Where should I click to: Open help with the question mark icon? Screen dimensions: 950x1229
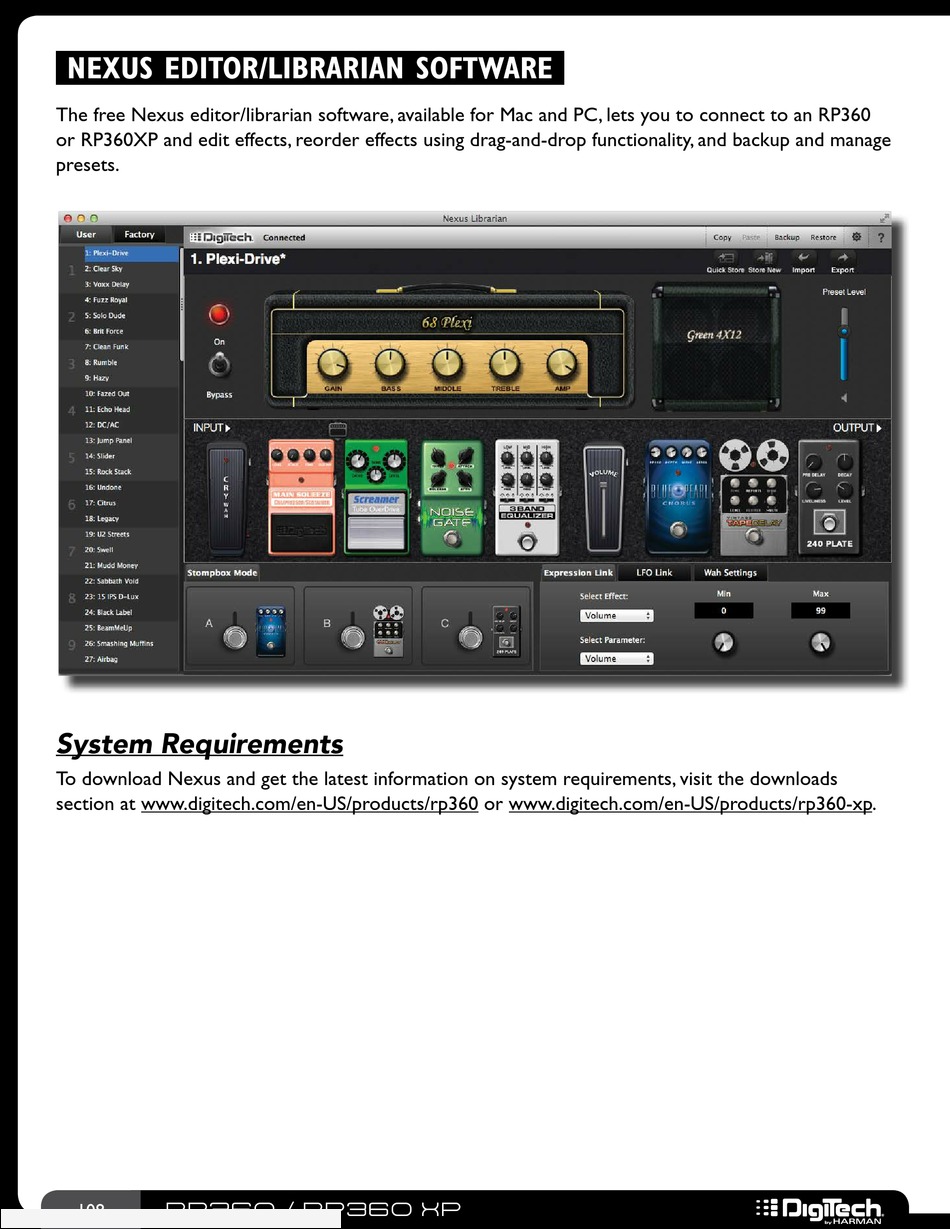pyautogui.click(x=880, y=237)
